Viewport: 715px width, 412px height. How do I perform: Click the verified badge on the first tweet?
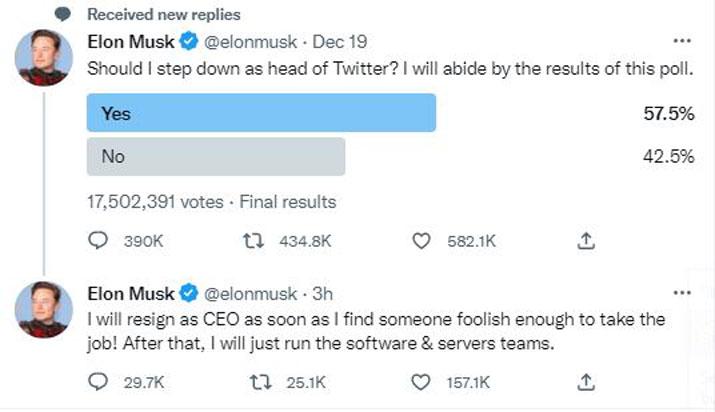(188, 41)
